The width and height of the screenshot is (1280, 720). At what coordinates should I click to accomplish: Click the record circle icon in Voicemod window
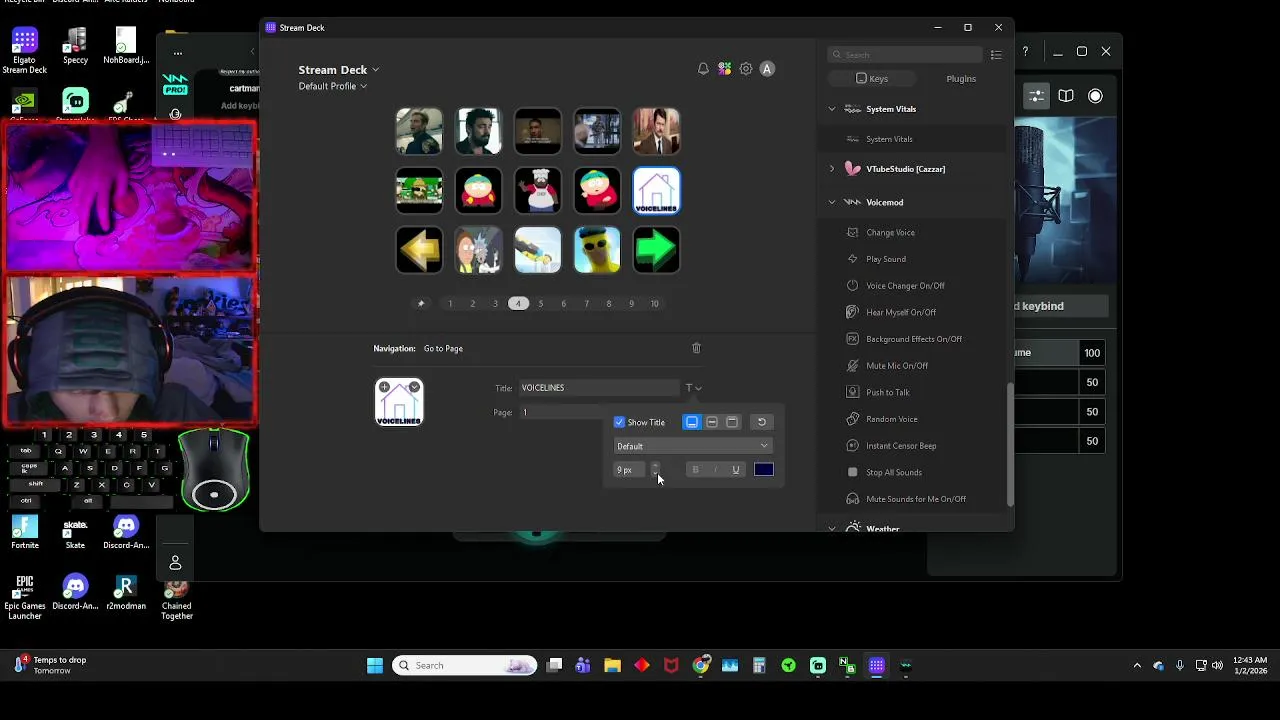click(x=1095, y=96)
